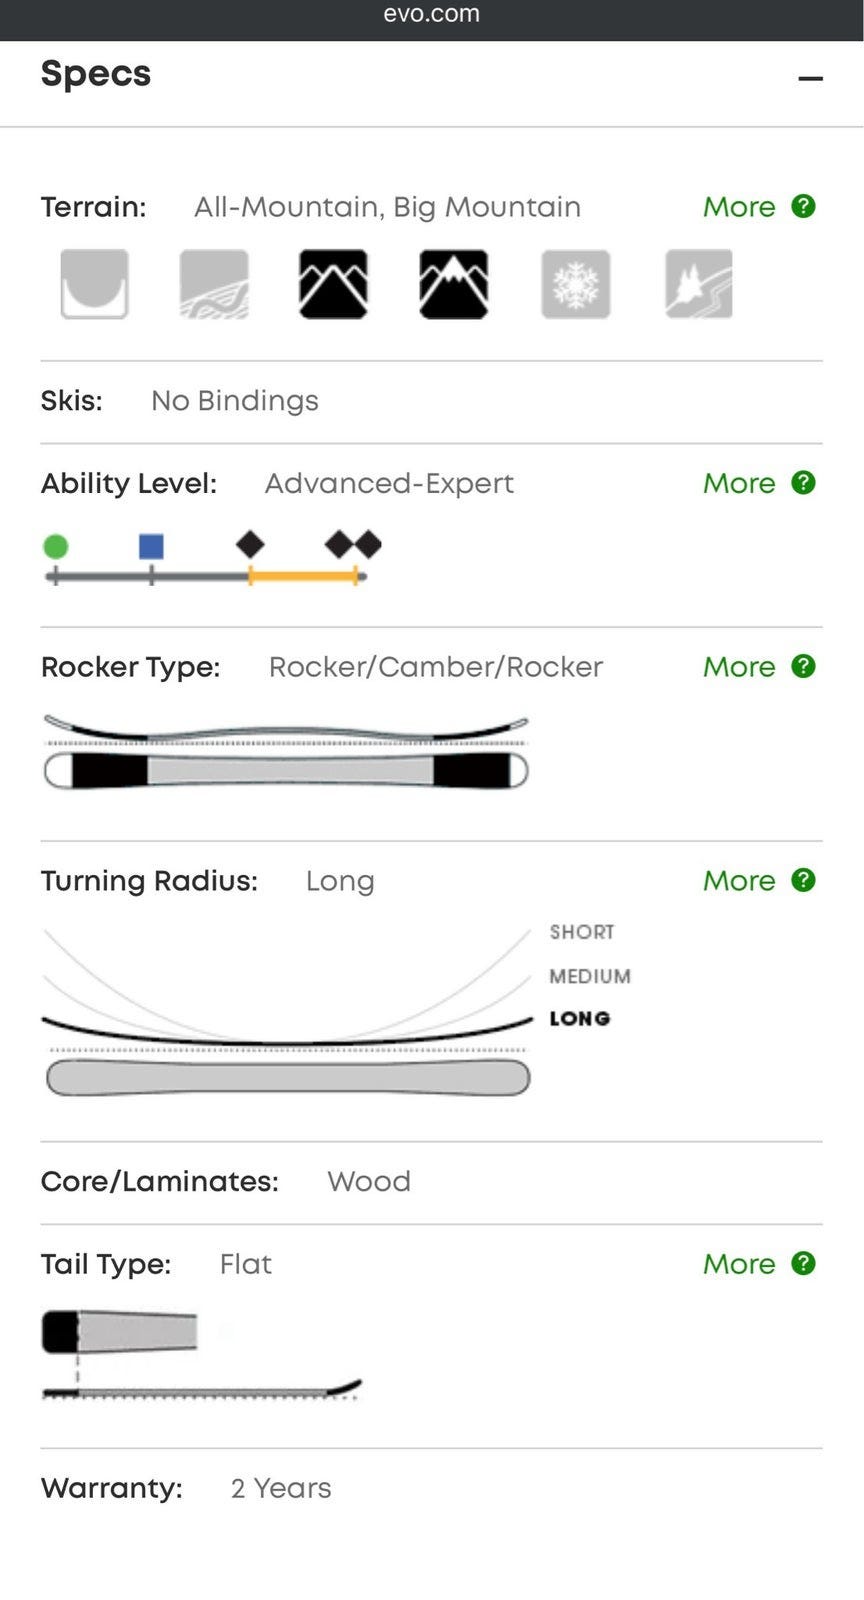Screen dimensions: 864x1600
Task: Click the orange ability level range bar
Action: 303,576
